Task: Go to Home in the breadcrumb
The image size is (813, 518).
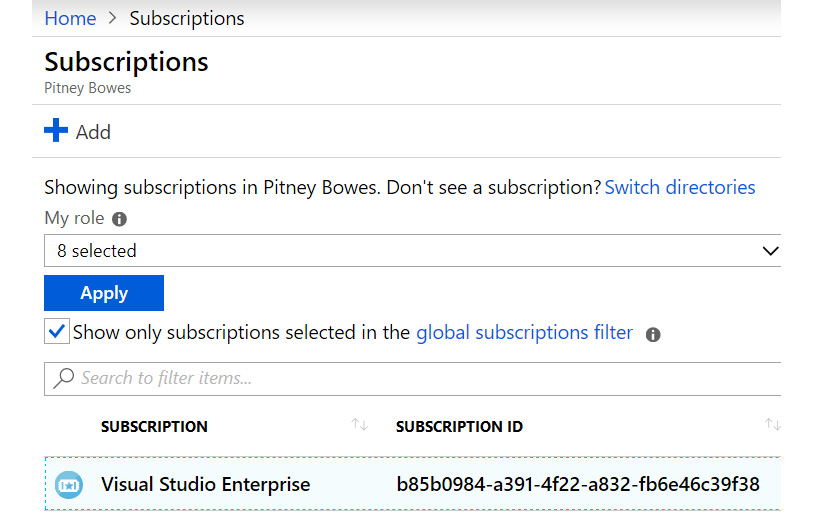Action: click(x=70, y=18)
